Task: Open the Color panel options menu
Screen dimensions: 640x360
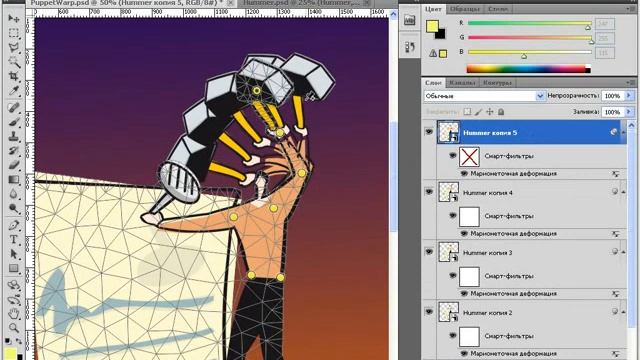Action: click(x=631, y=9)
